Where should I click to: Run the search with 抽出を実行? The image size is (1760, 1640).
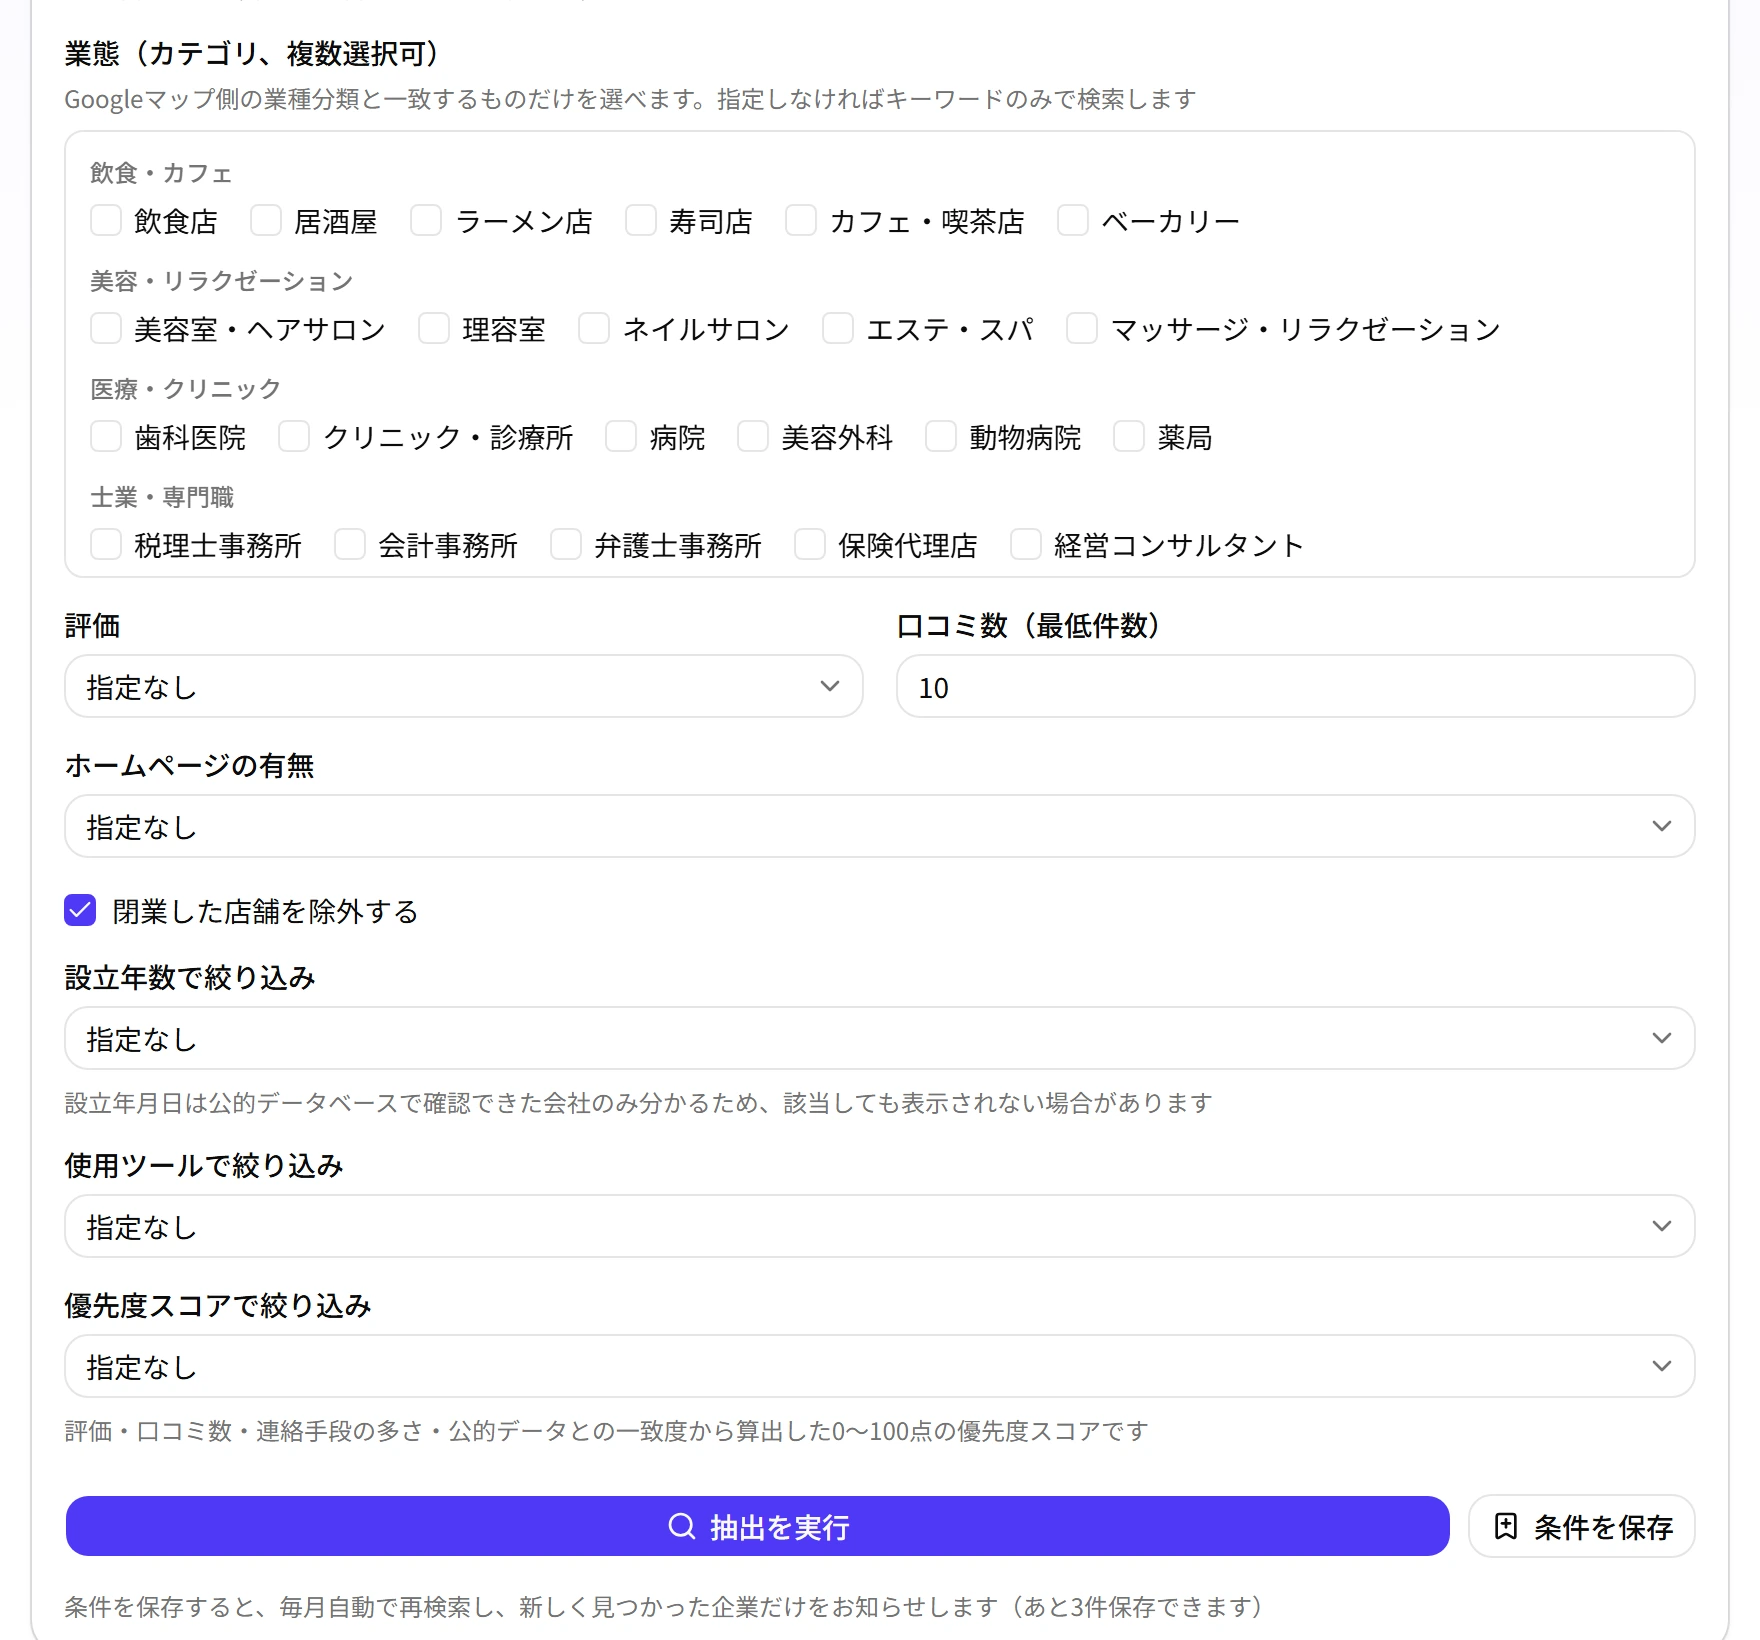coord(758,1526)
